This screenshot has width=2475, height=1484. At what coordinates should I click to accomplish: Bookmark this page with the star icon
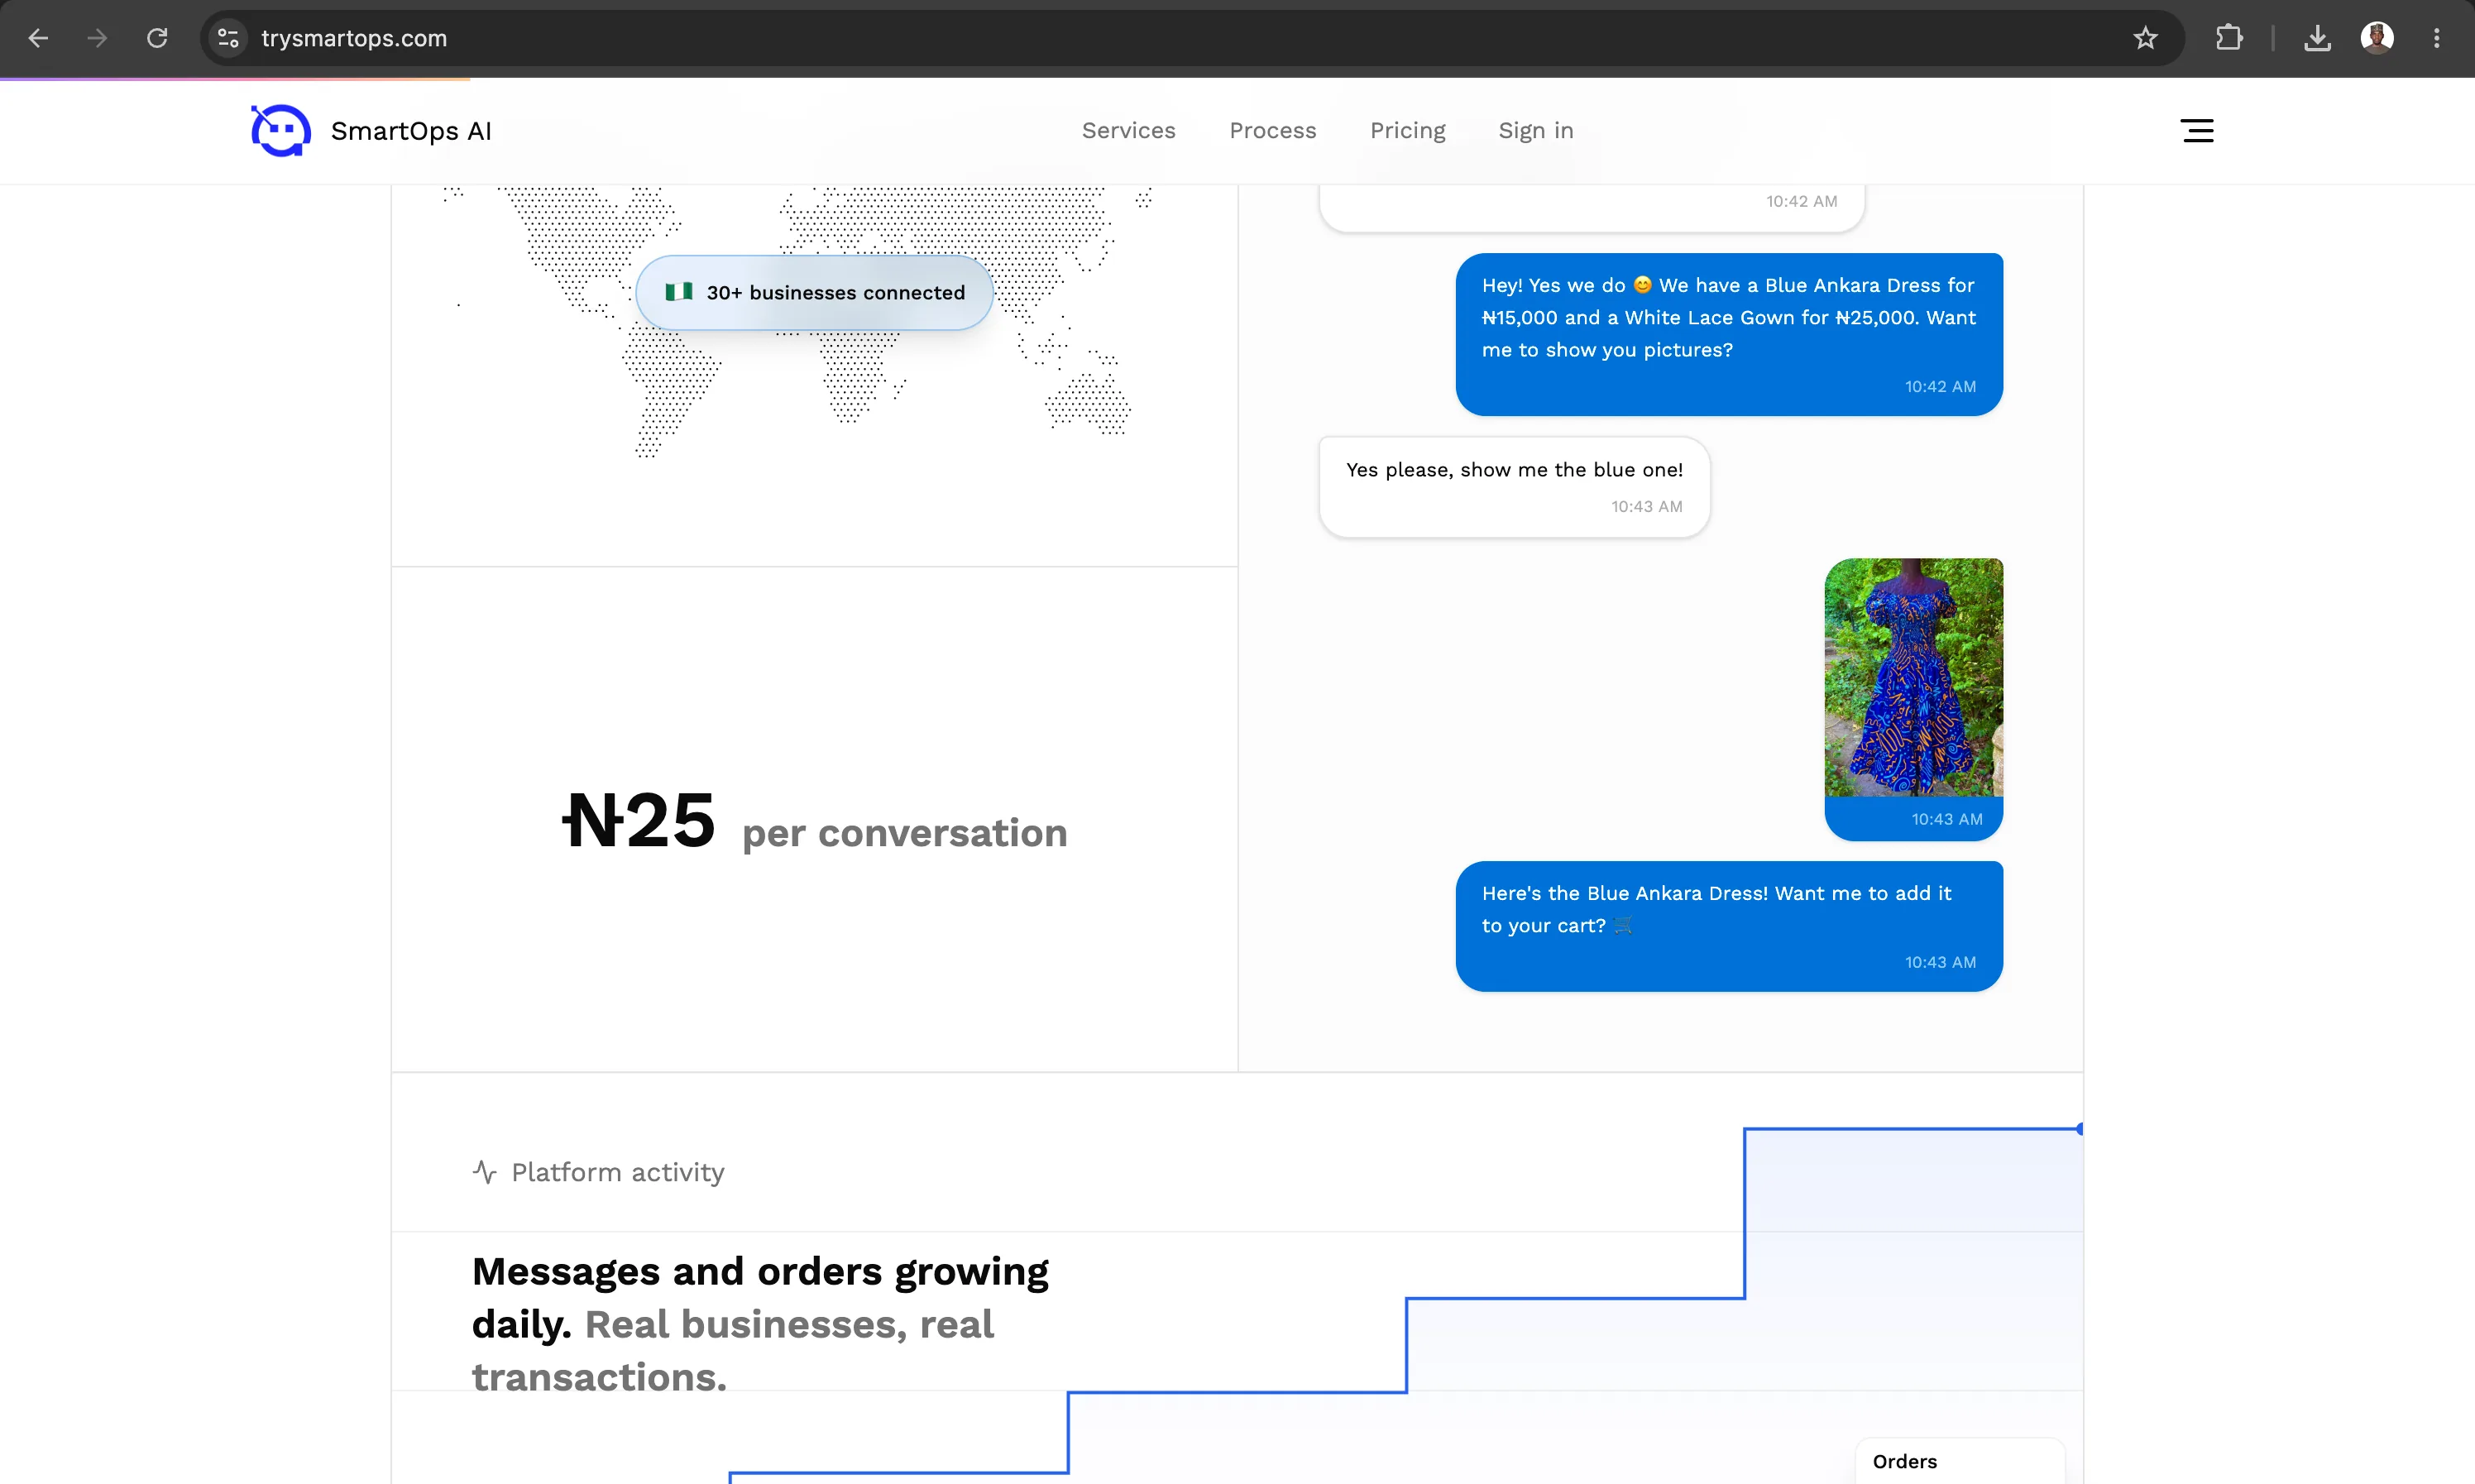click(2145, 38)
